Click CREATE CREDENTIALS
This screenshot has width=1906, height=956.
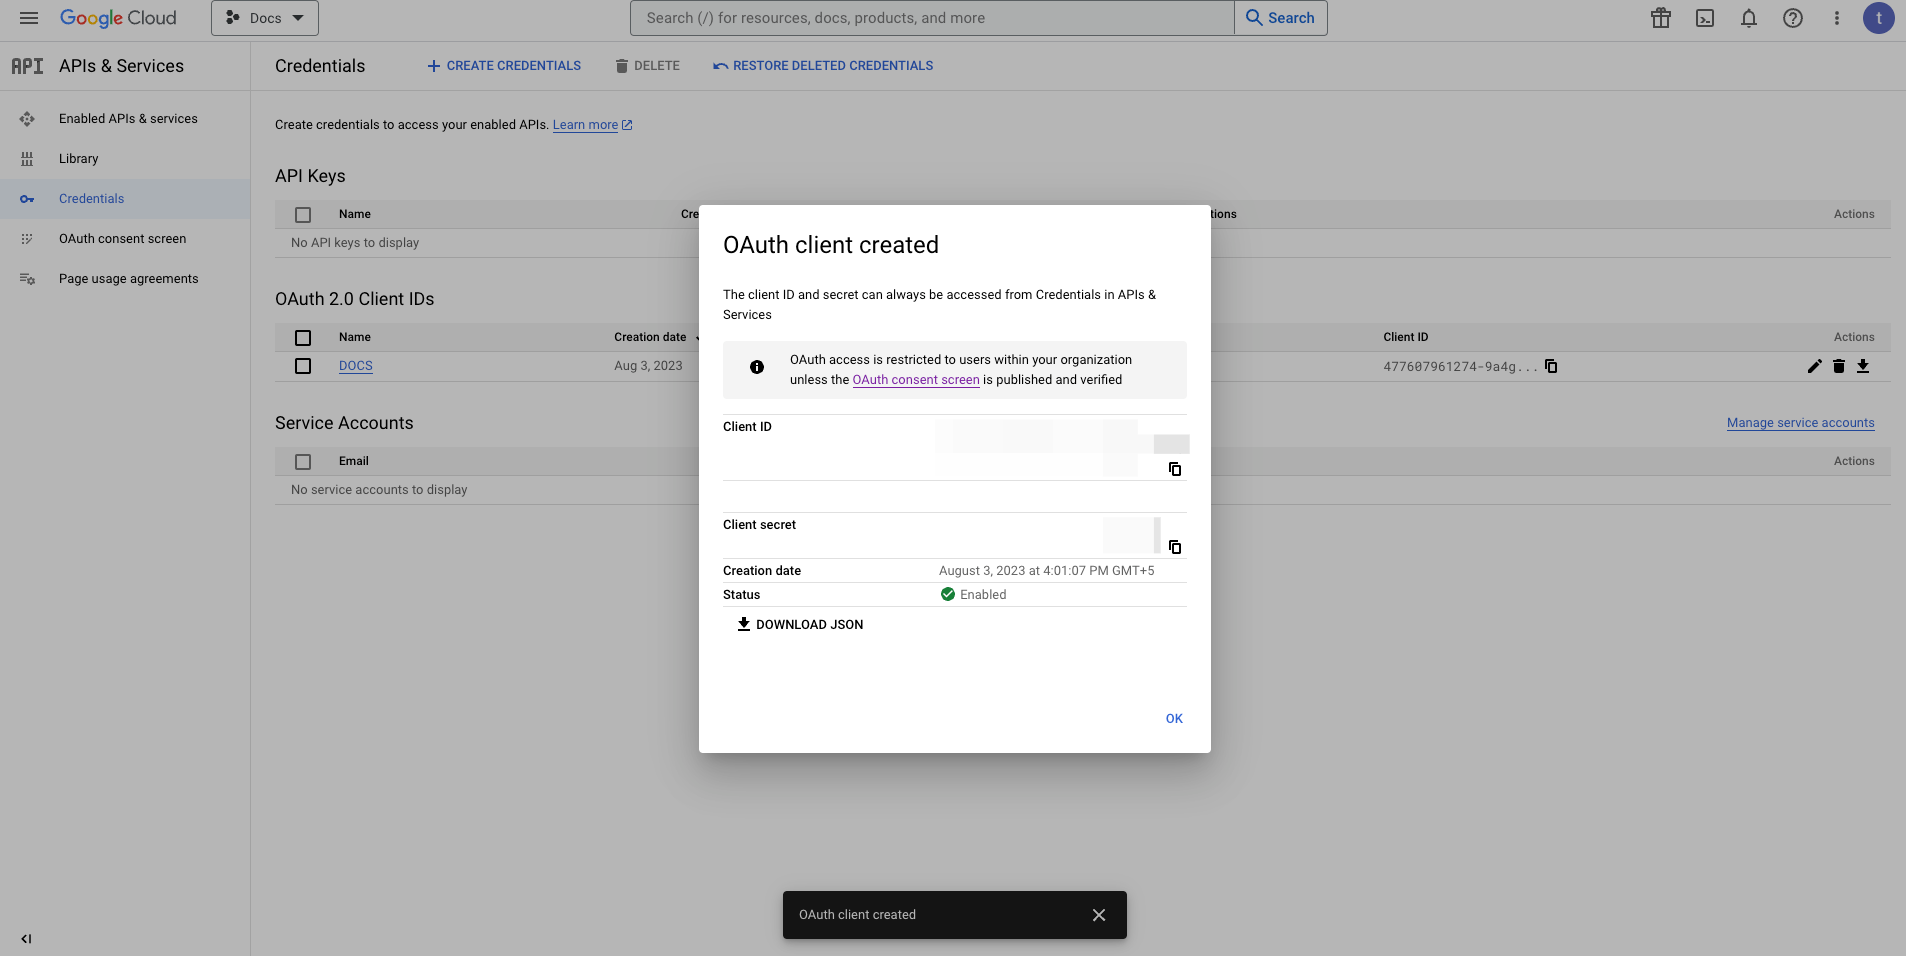click(x=504, y=66)
